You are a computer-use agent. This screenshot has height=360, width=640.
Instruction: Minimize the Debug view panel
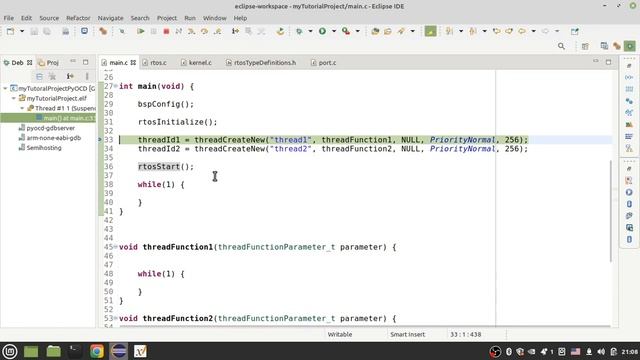[x=73, y=62]
